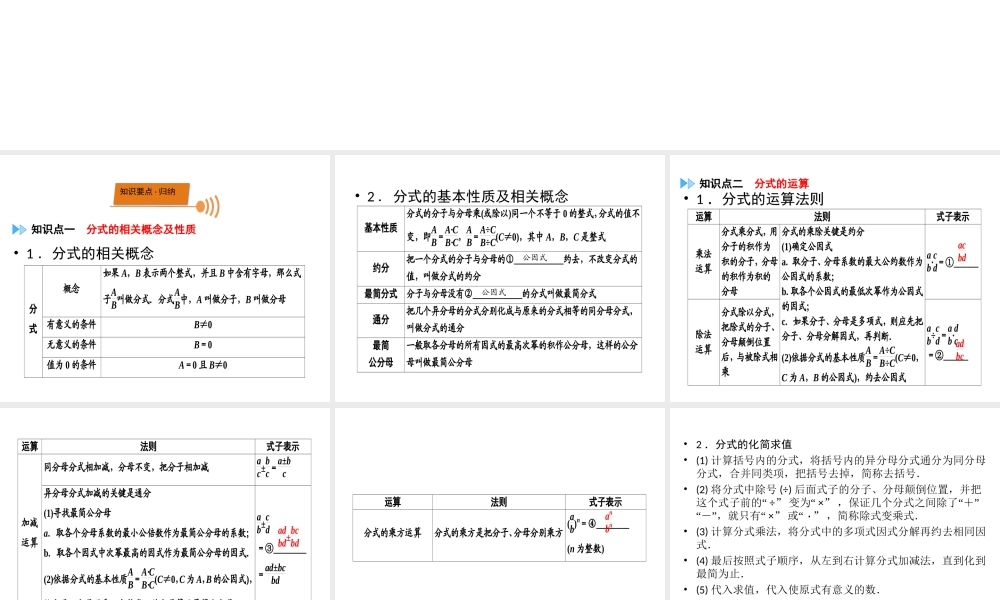Click 法则 header in the 乘法运算 table
The height and width of the screenshot is (600, 1000).
click(x=822, y=217)
